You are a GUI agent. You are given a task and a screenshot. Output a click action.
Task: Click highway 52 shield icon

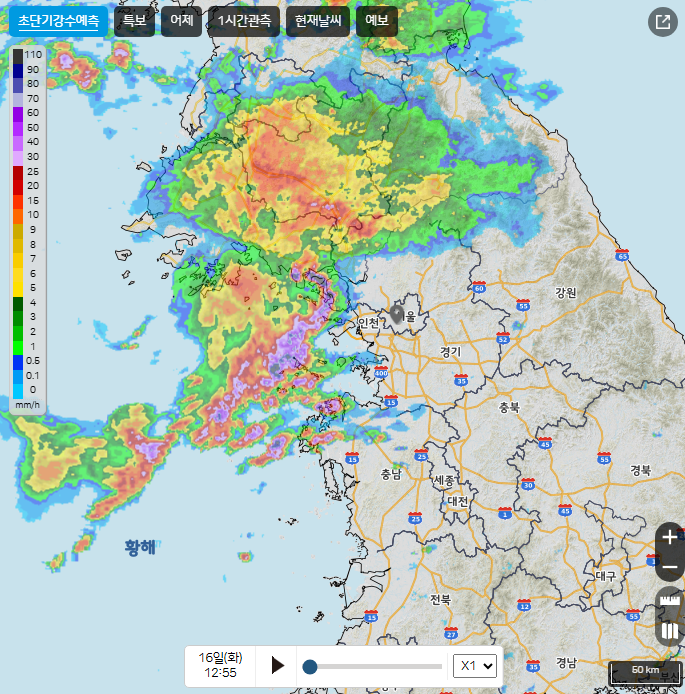503,338
